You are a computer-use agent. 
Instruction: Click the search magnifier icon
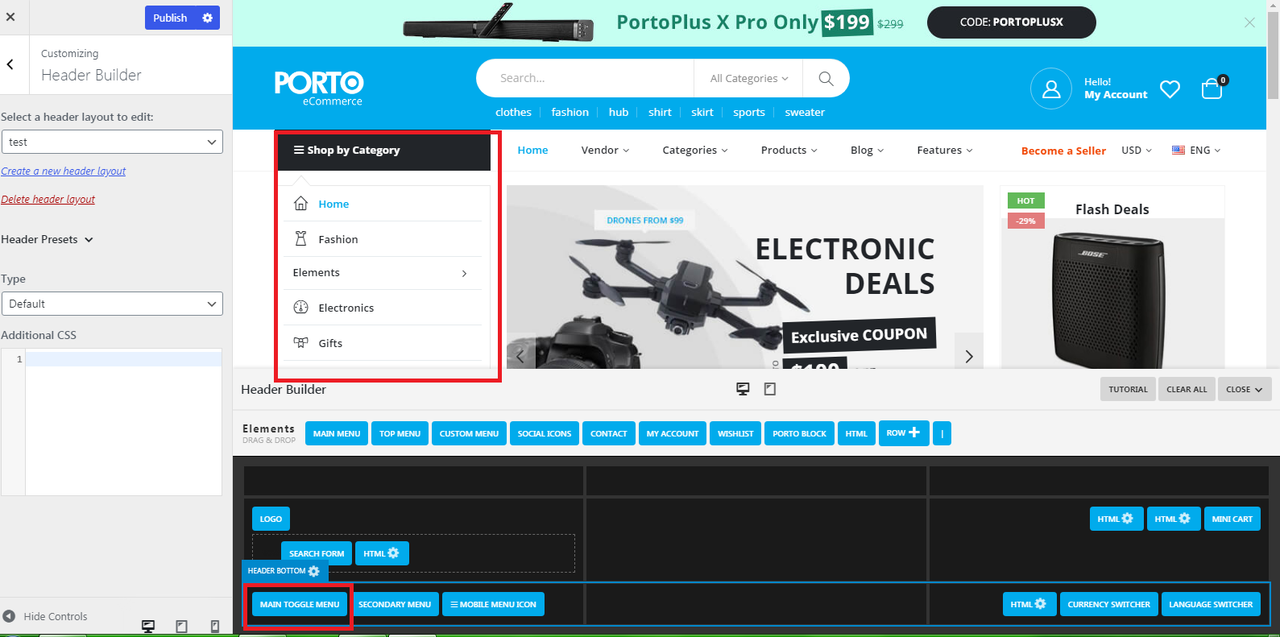coord(825,78)
